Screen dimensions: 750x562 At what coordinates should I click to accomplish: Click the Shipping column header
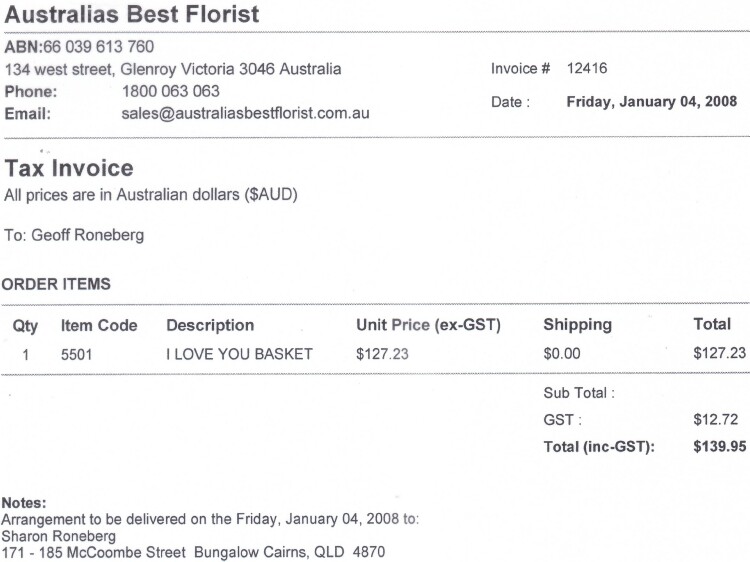tap(577, 324)
